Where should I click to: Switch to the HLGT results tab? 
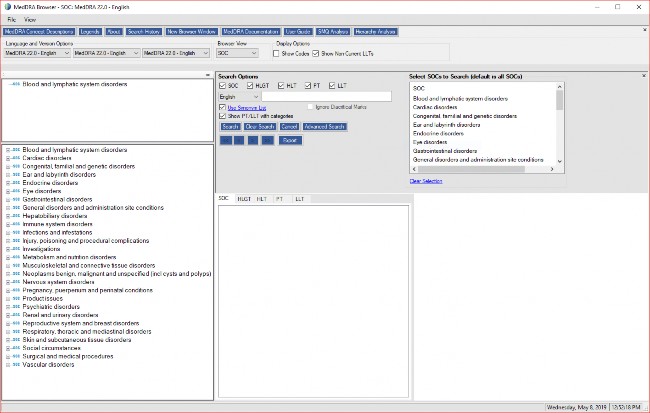242,199
